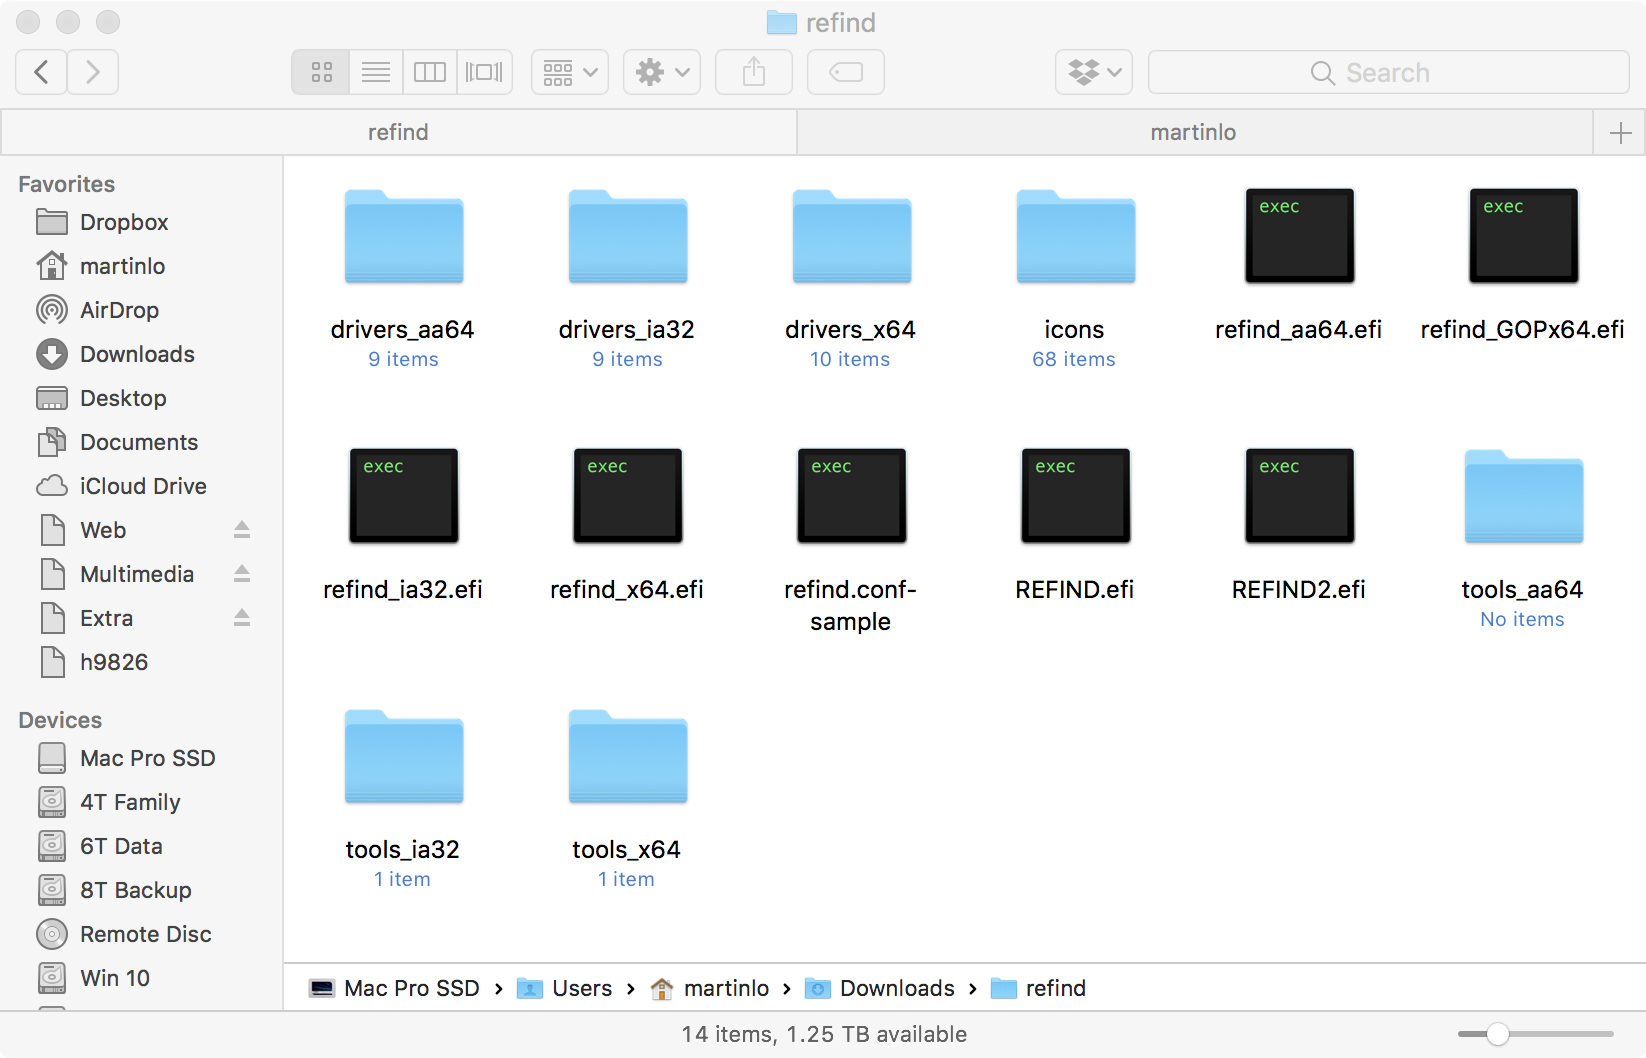Screen dimensions: 1646x1058
Task: Open the Web volume in the sidebar
Action: (103, 530)
